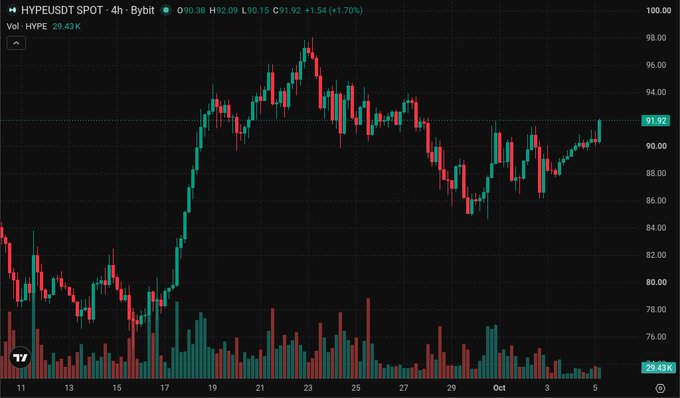Click the HYPEUSDT SPOT symbol title

coord(62,10)
